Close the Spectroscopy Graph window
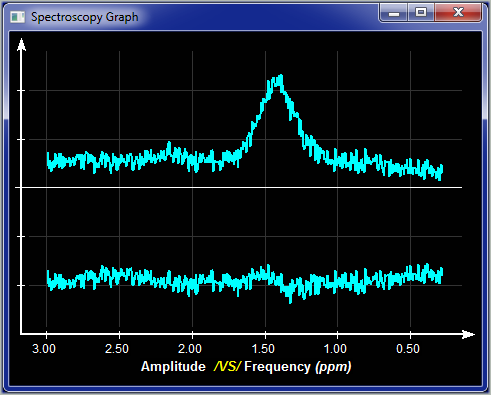The image size is (491, 395). coord(458,13)
